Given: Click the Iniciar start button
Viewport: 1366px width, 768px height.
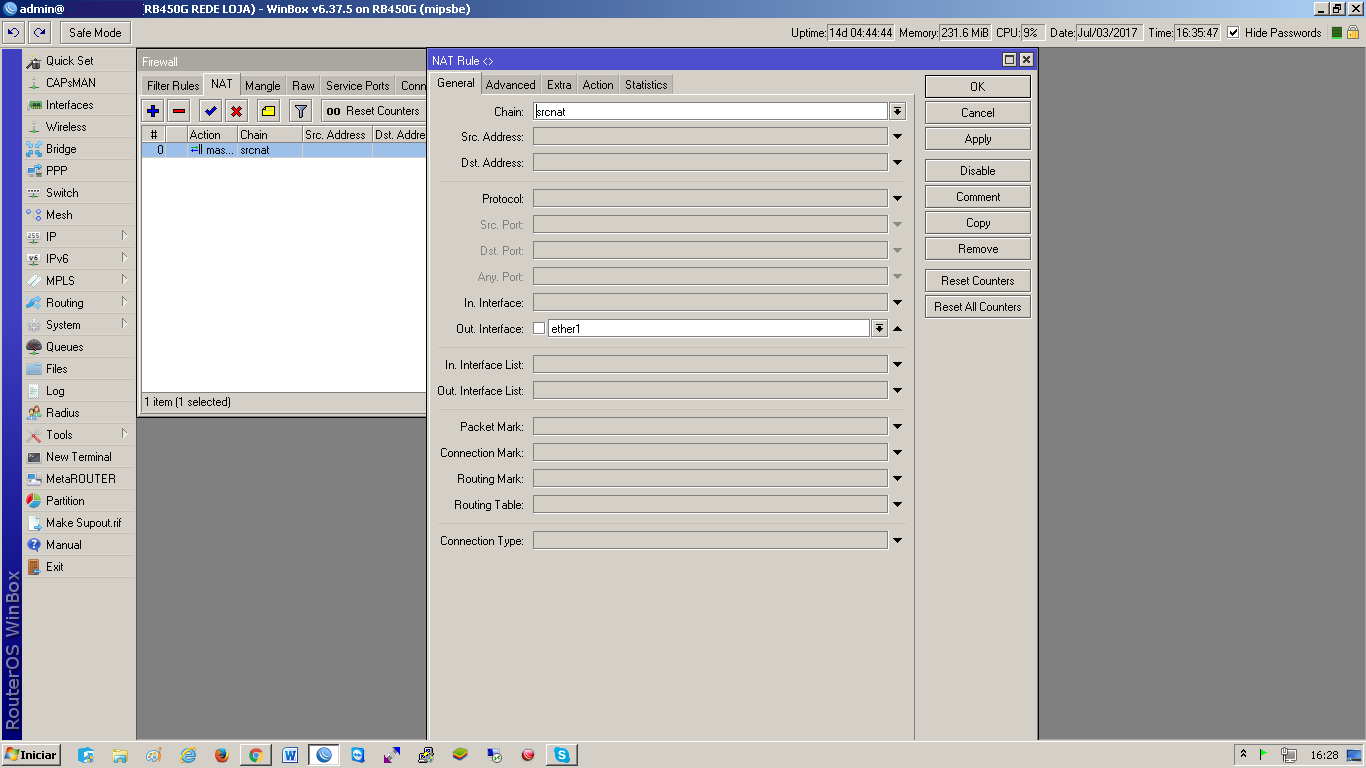Looking at the screenshot, I should (31, 755).
